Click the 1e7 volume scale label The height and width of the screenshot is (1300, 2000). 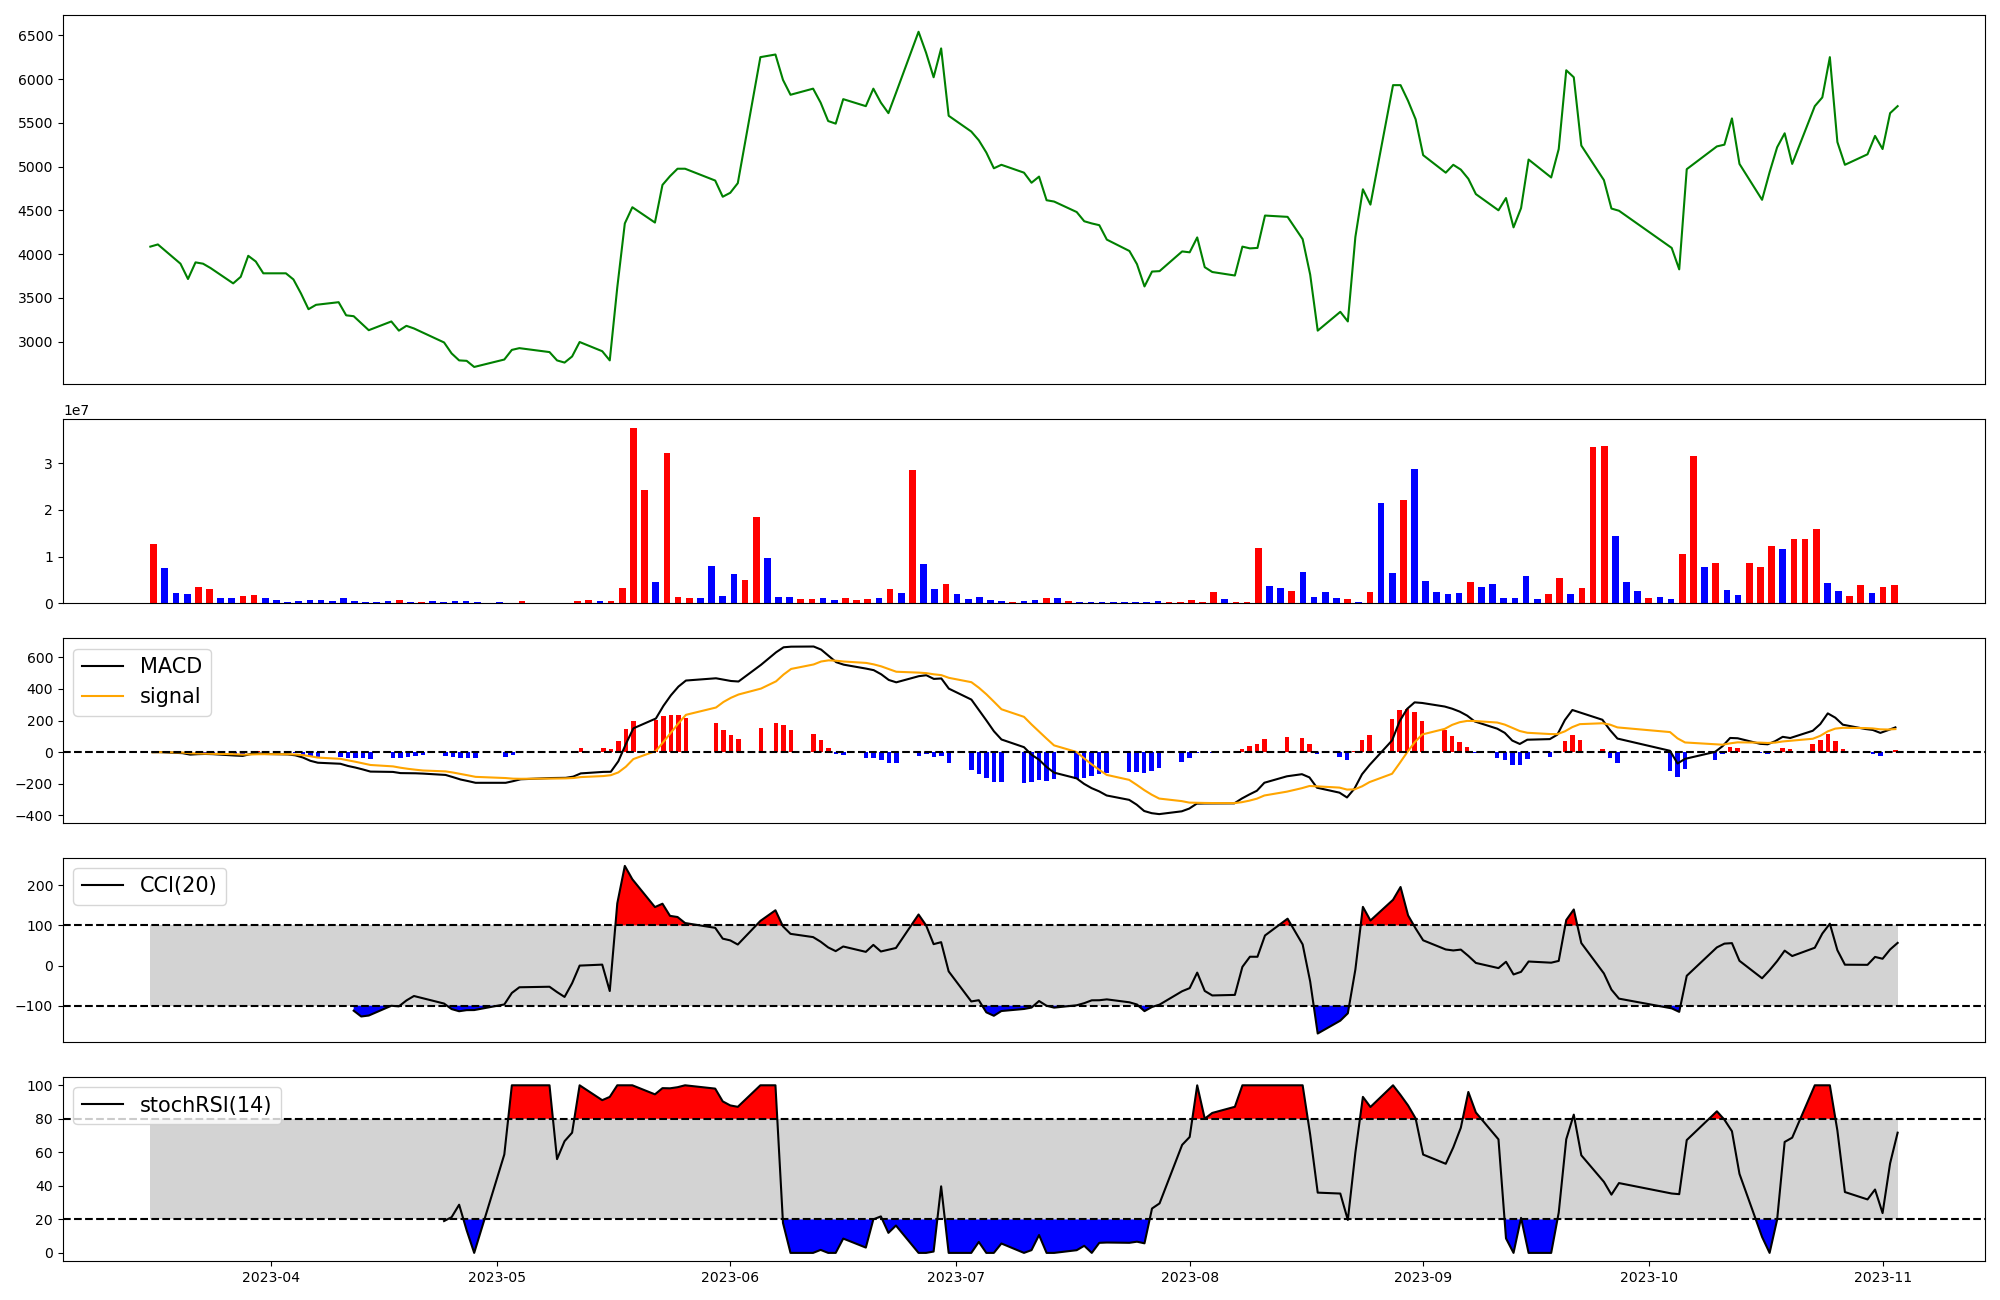76,410
